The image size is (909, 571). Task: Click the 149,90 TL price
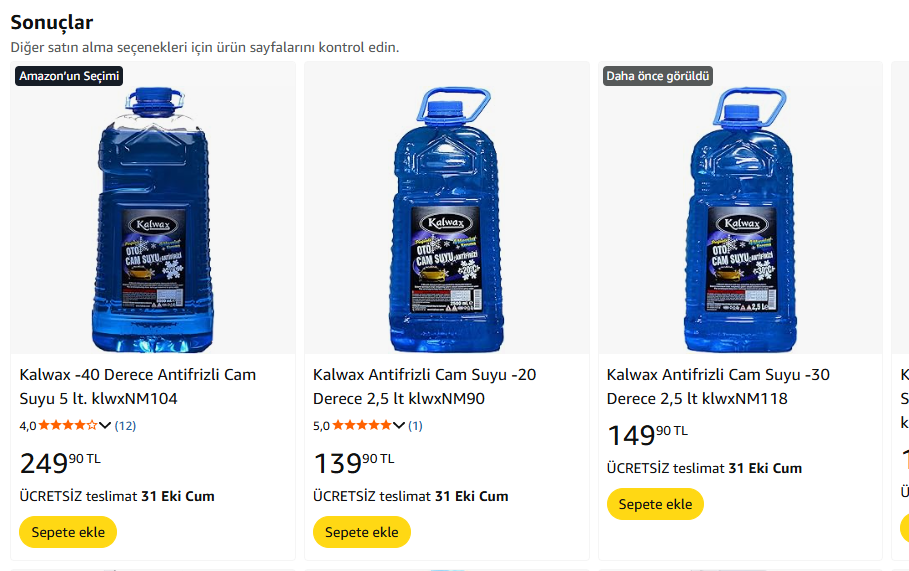pos(647,435)
